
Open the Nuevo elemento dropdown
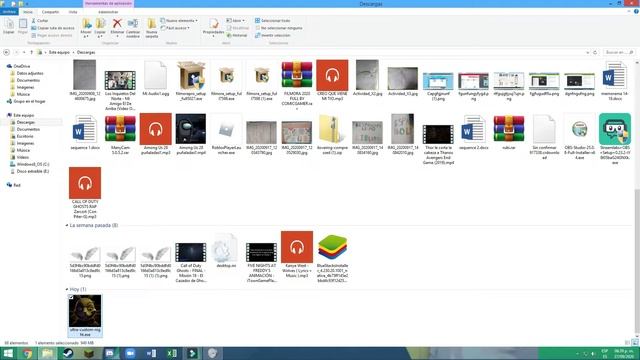[x=179, y=20]
